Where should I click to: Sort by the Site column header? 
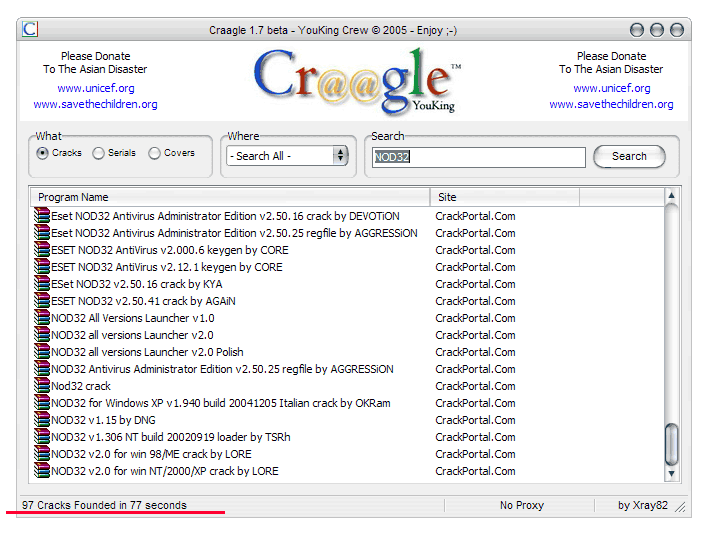coord(505,197)
